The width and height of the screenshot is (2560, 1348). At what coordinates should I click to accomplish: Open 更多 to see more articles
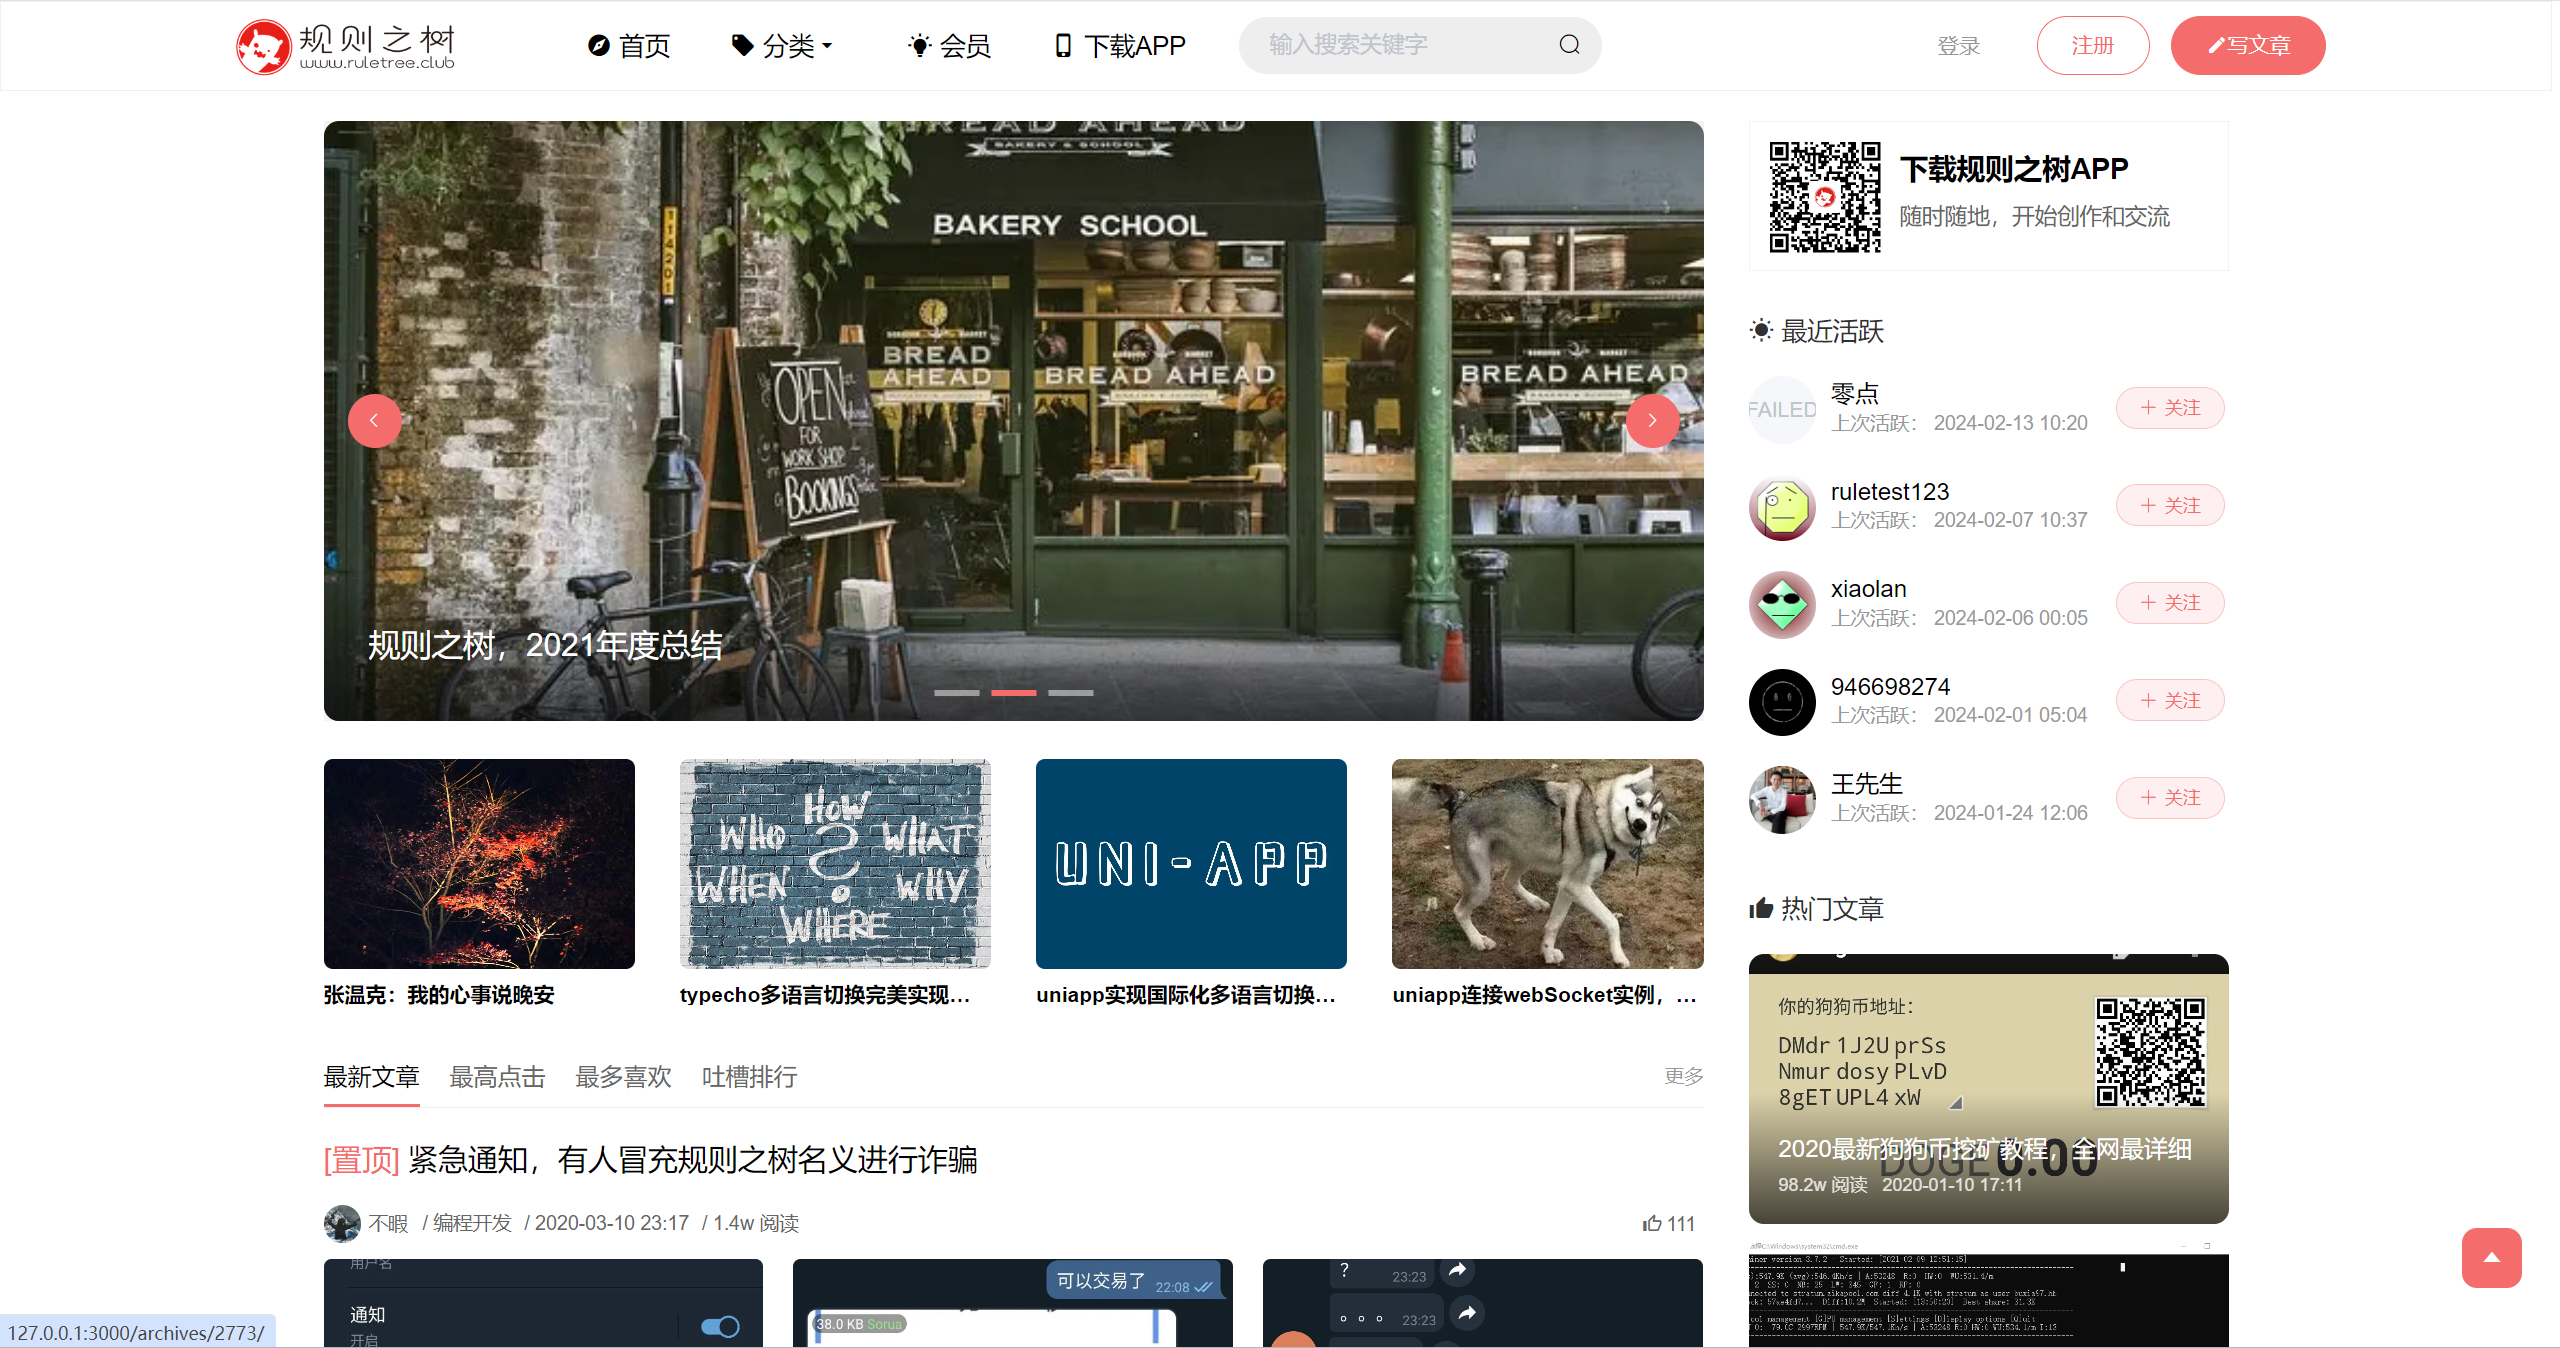tap(1683, 1076)
